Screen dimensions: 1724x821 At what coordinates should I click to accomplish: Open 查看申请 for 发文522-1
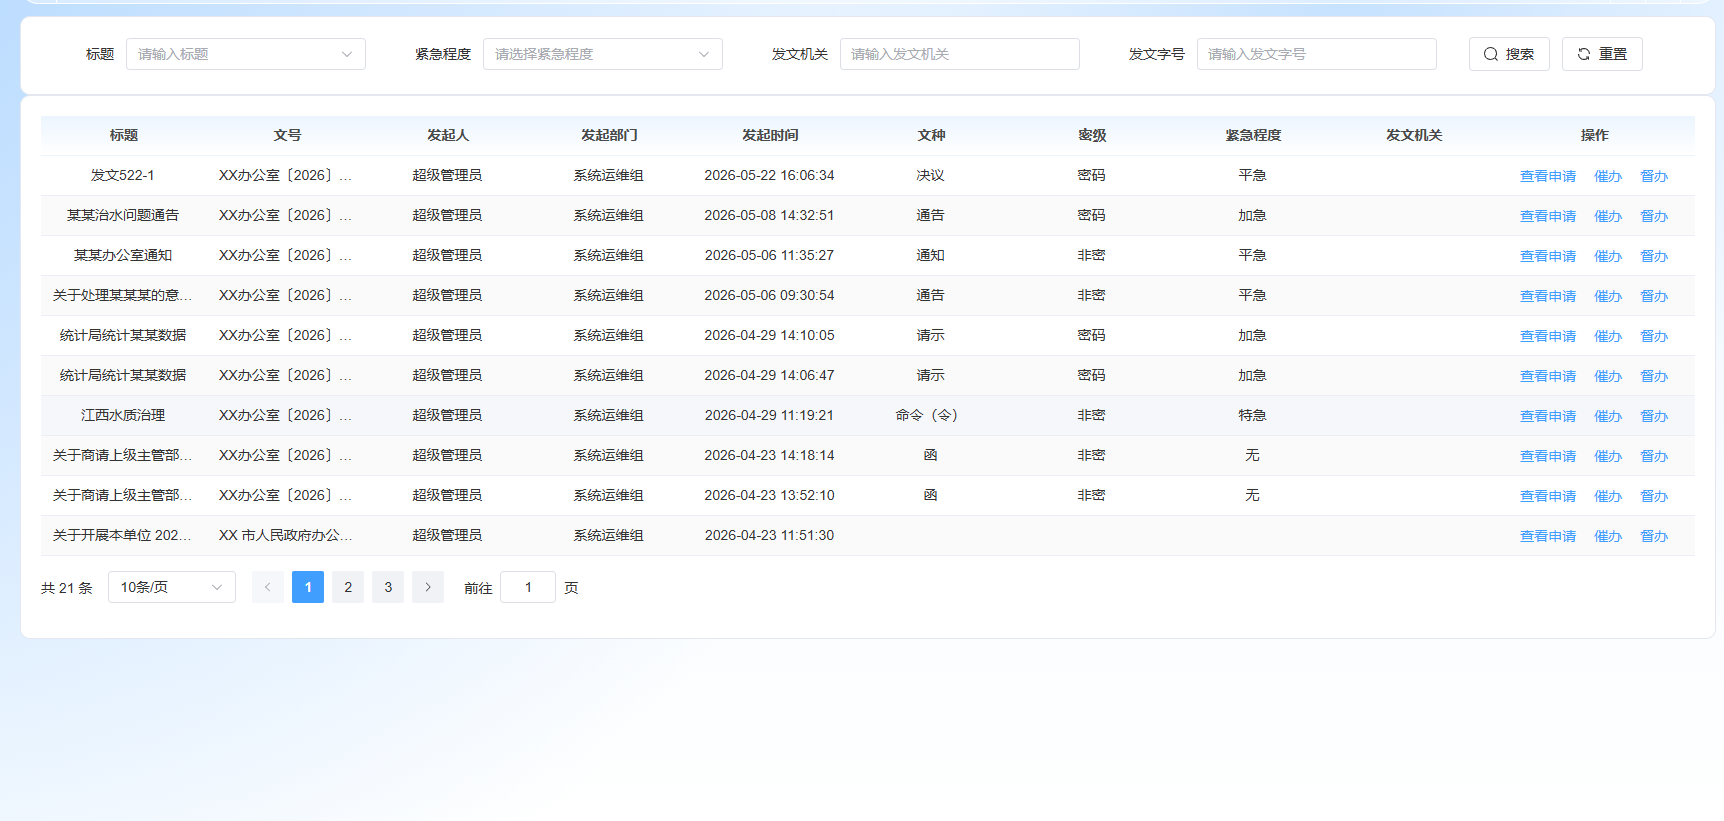1548,176
